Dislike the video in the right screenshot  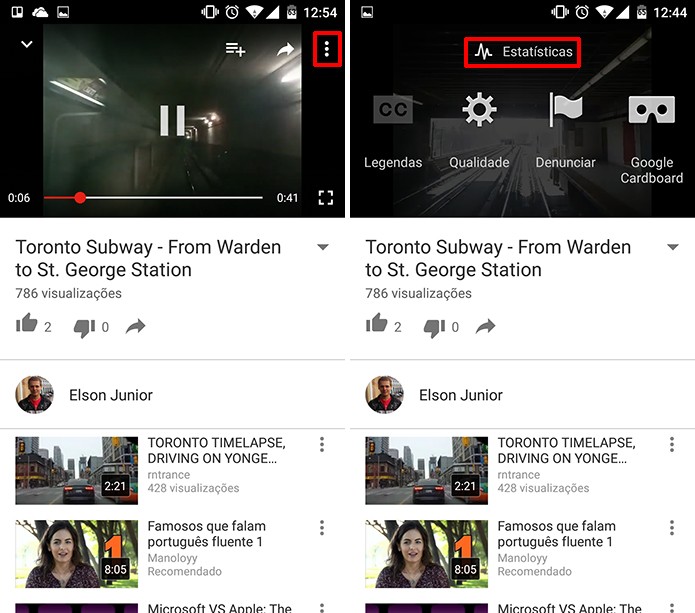(434, 328)
